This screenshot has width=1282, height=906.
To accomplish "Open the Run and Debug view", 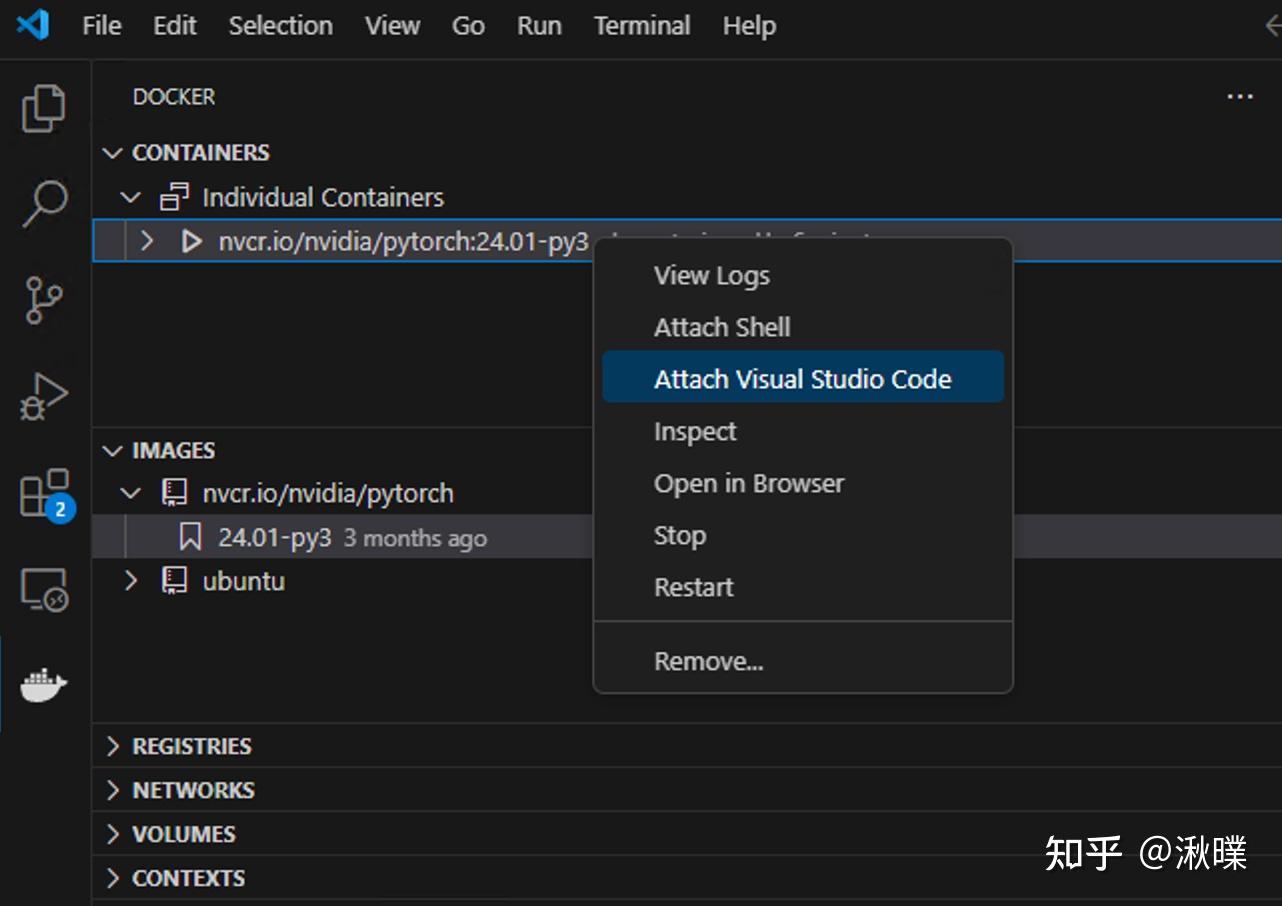I will pyautogui.click(x=44, y=395).
